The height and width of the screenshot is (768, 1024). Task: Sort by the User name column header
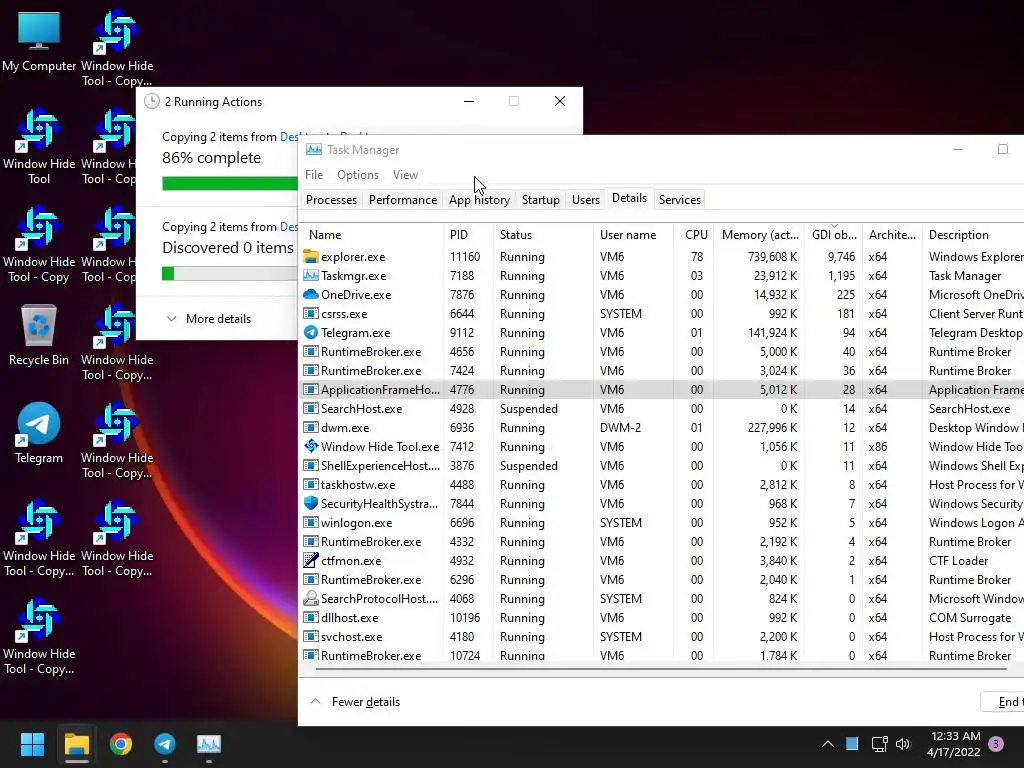pyautogui.click(x=633, y=234)
